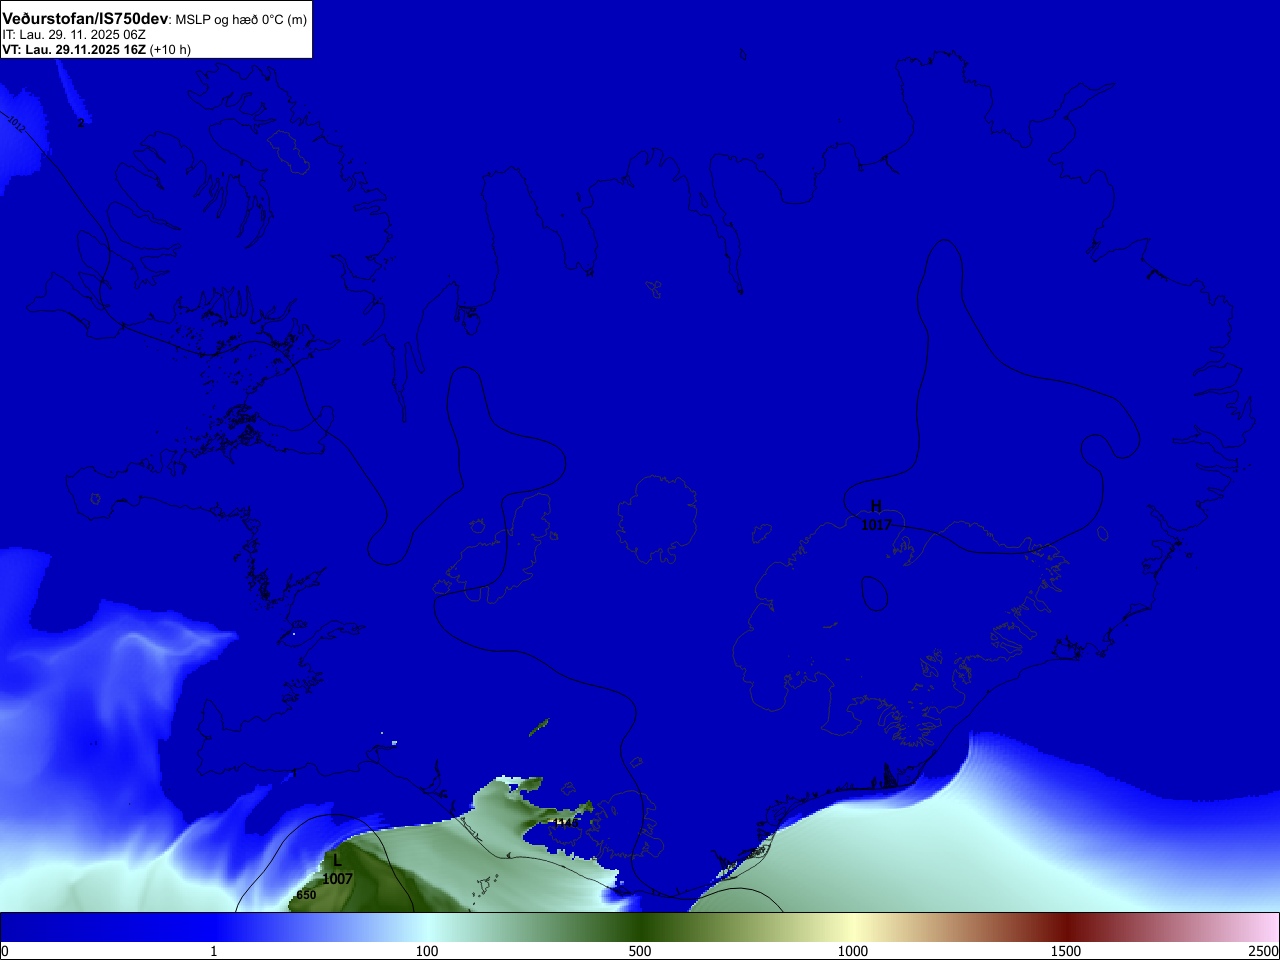
Task: Select the 'VT: Lau. 29.11.2025 16Z' line
Action: click(96, 50)
